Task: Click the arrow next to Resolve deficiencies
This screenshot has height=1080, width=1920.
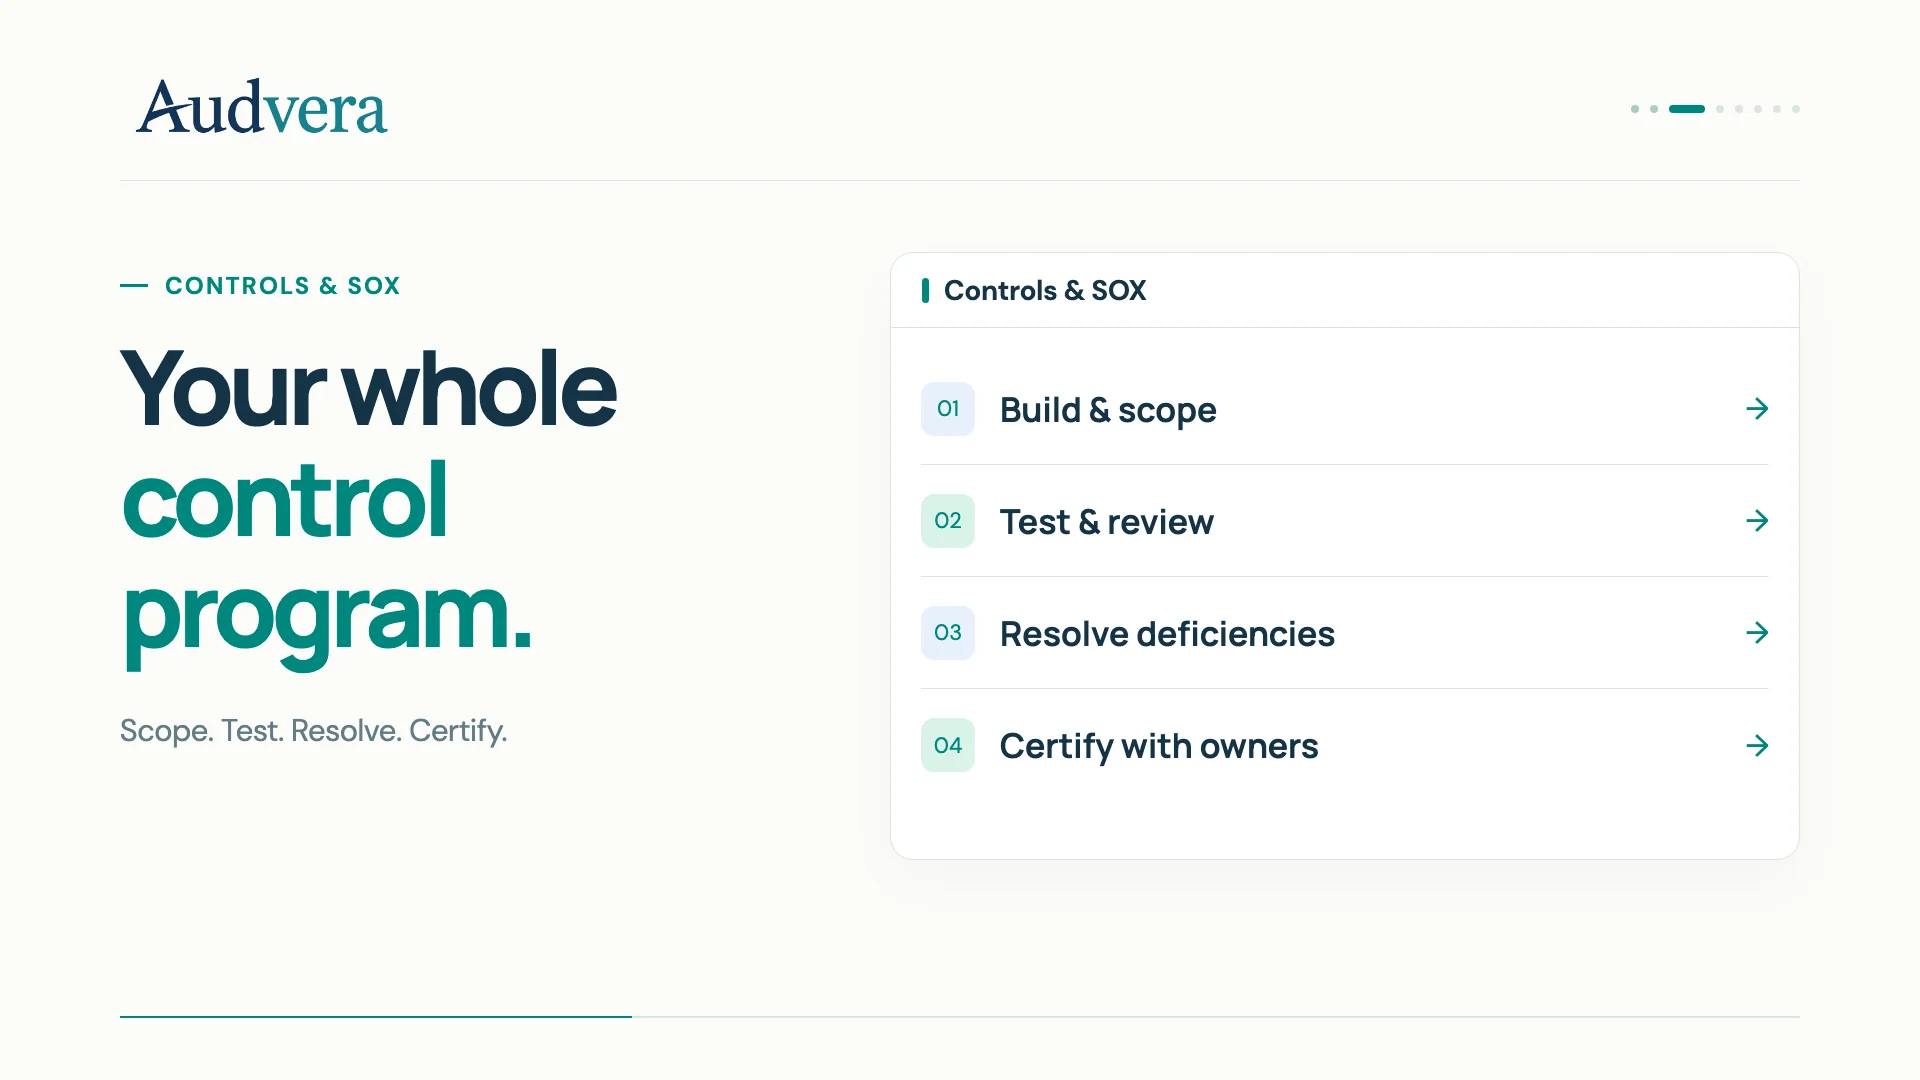Action: pyautogui.click(x=1757, y=633)
